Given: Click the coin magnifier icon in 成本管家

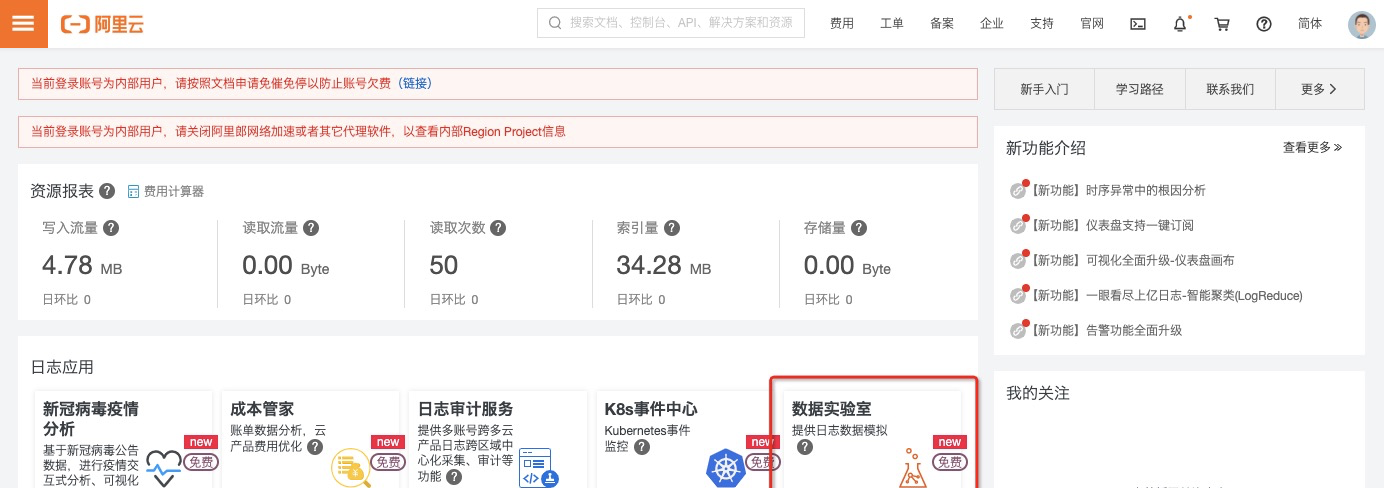Looking at the screenshot, I should coord(352,468).
